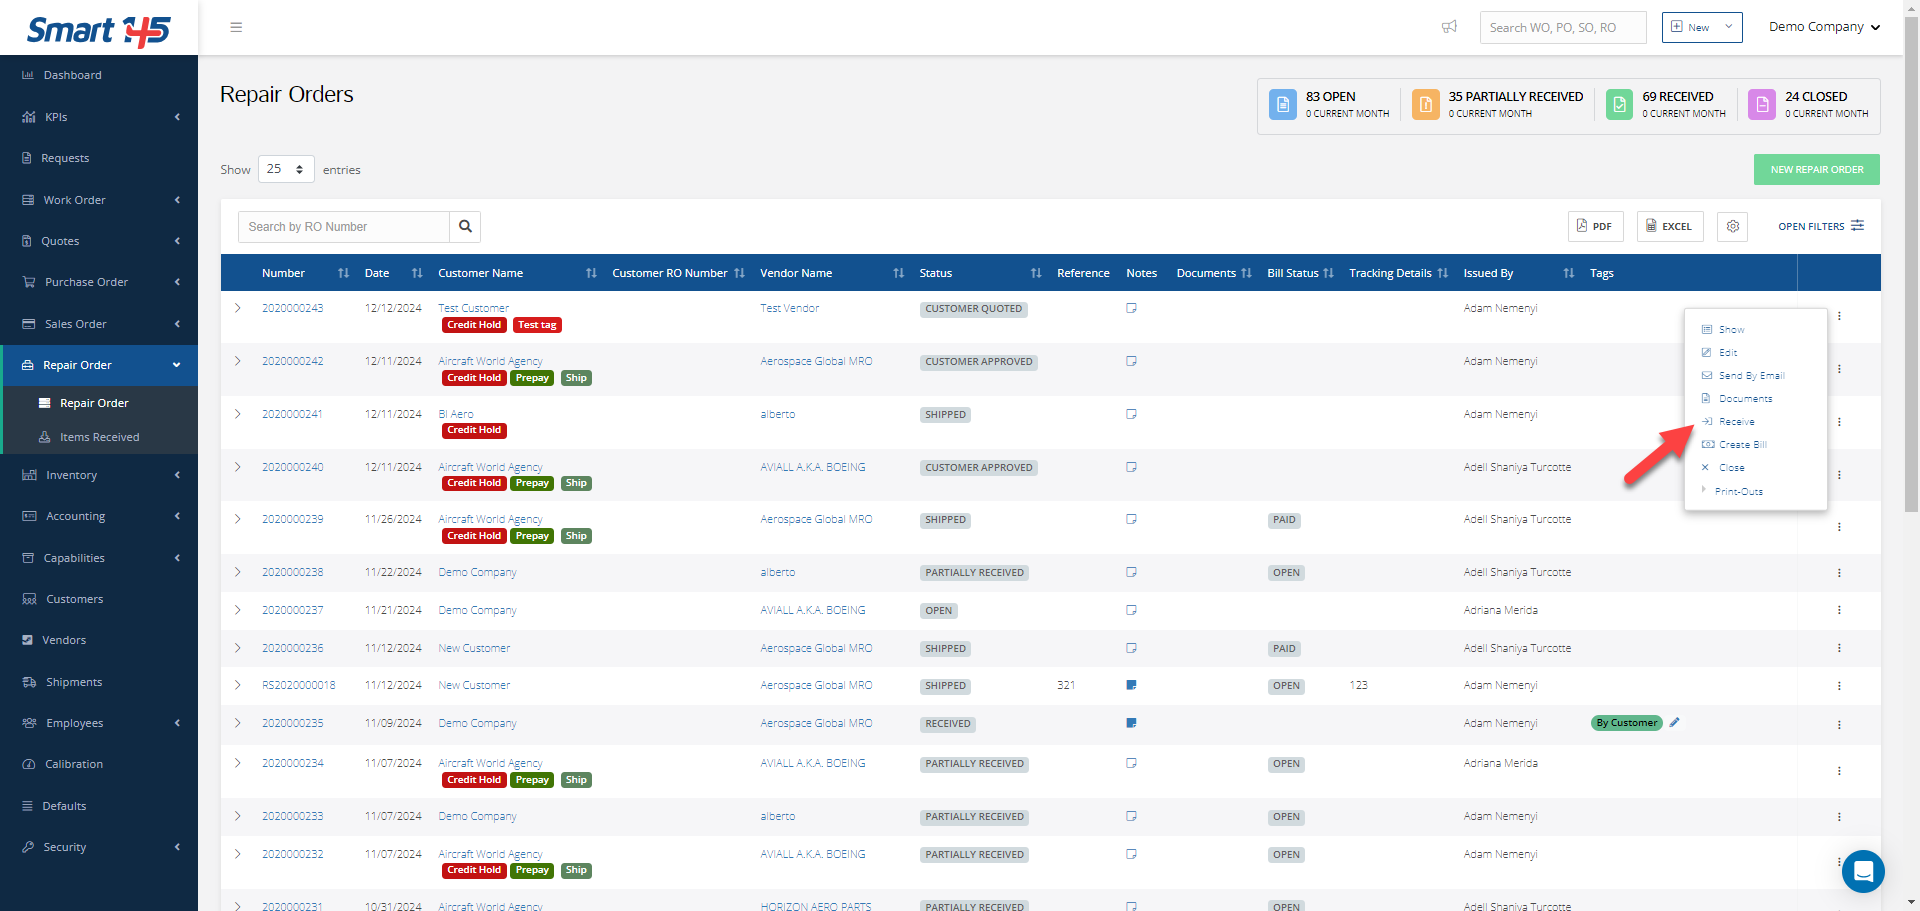The image size is (1920, 911).
Task: Open actions kebab menu for RO 2020000235
Action: 1839,724
